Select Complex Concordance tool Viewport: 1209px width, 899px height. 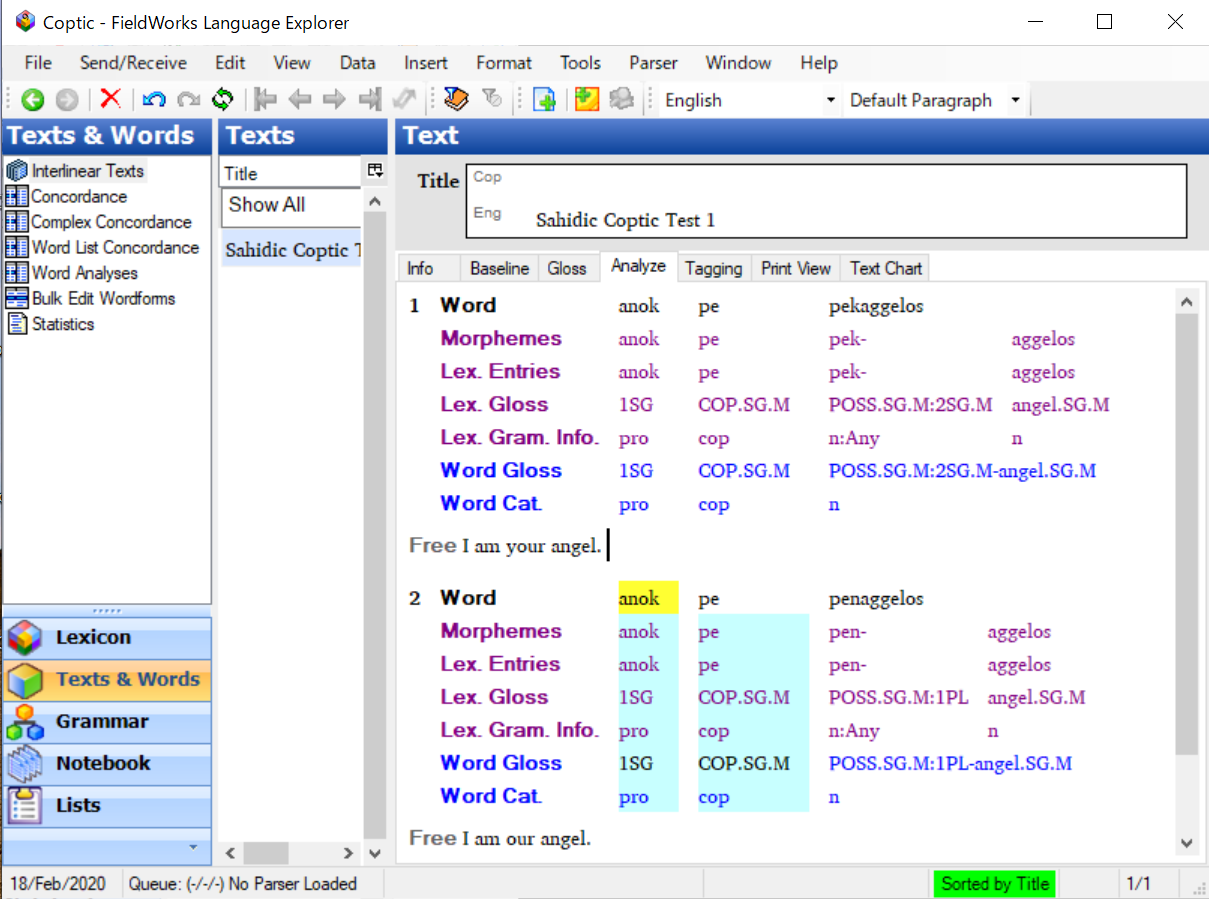[x=111, y=222]
